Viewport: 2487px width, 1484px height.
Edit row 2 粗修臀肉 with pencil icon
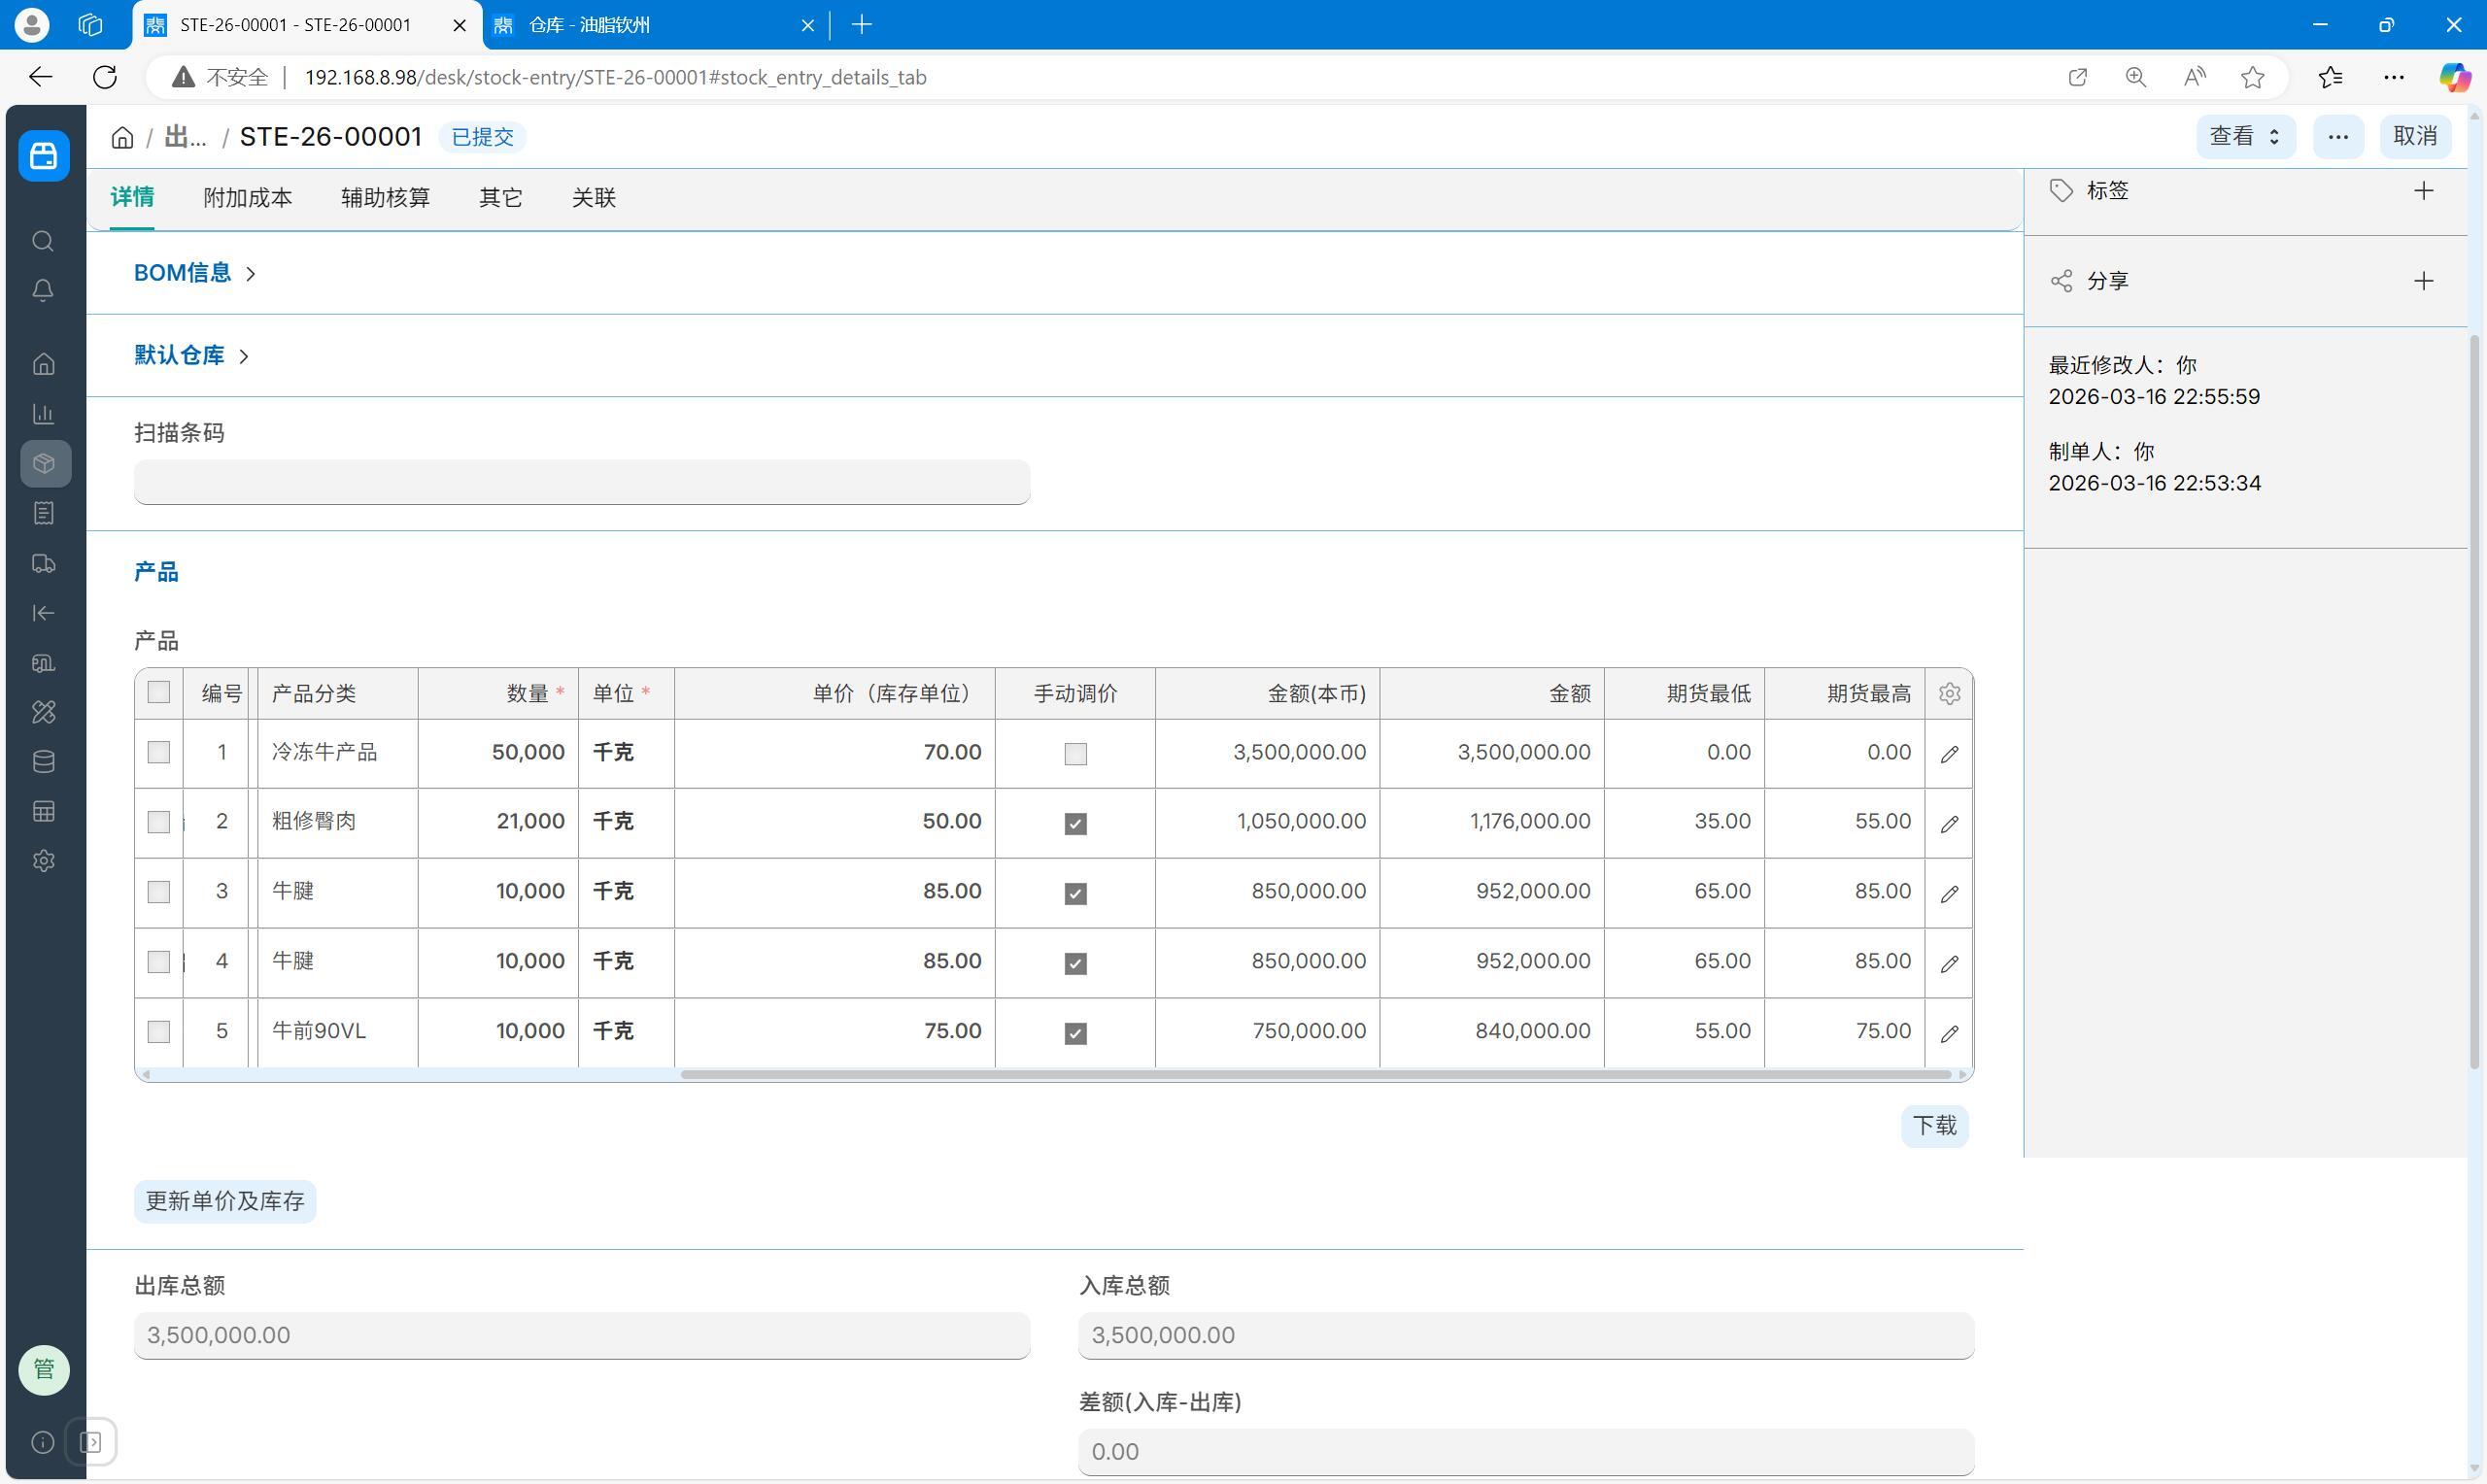[1949, 824]
